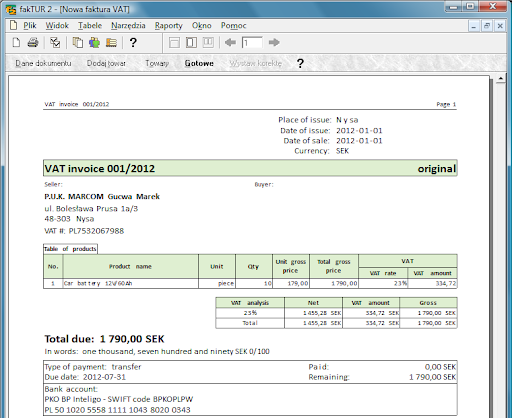Select single page layout icon

(x=174, y=43)
